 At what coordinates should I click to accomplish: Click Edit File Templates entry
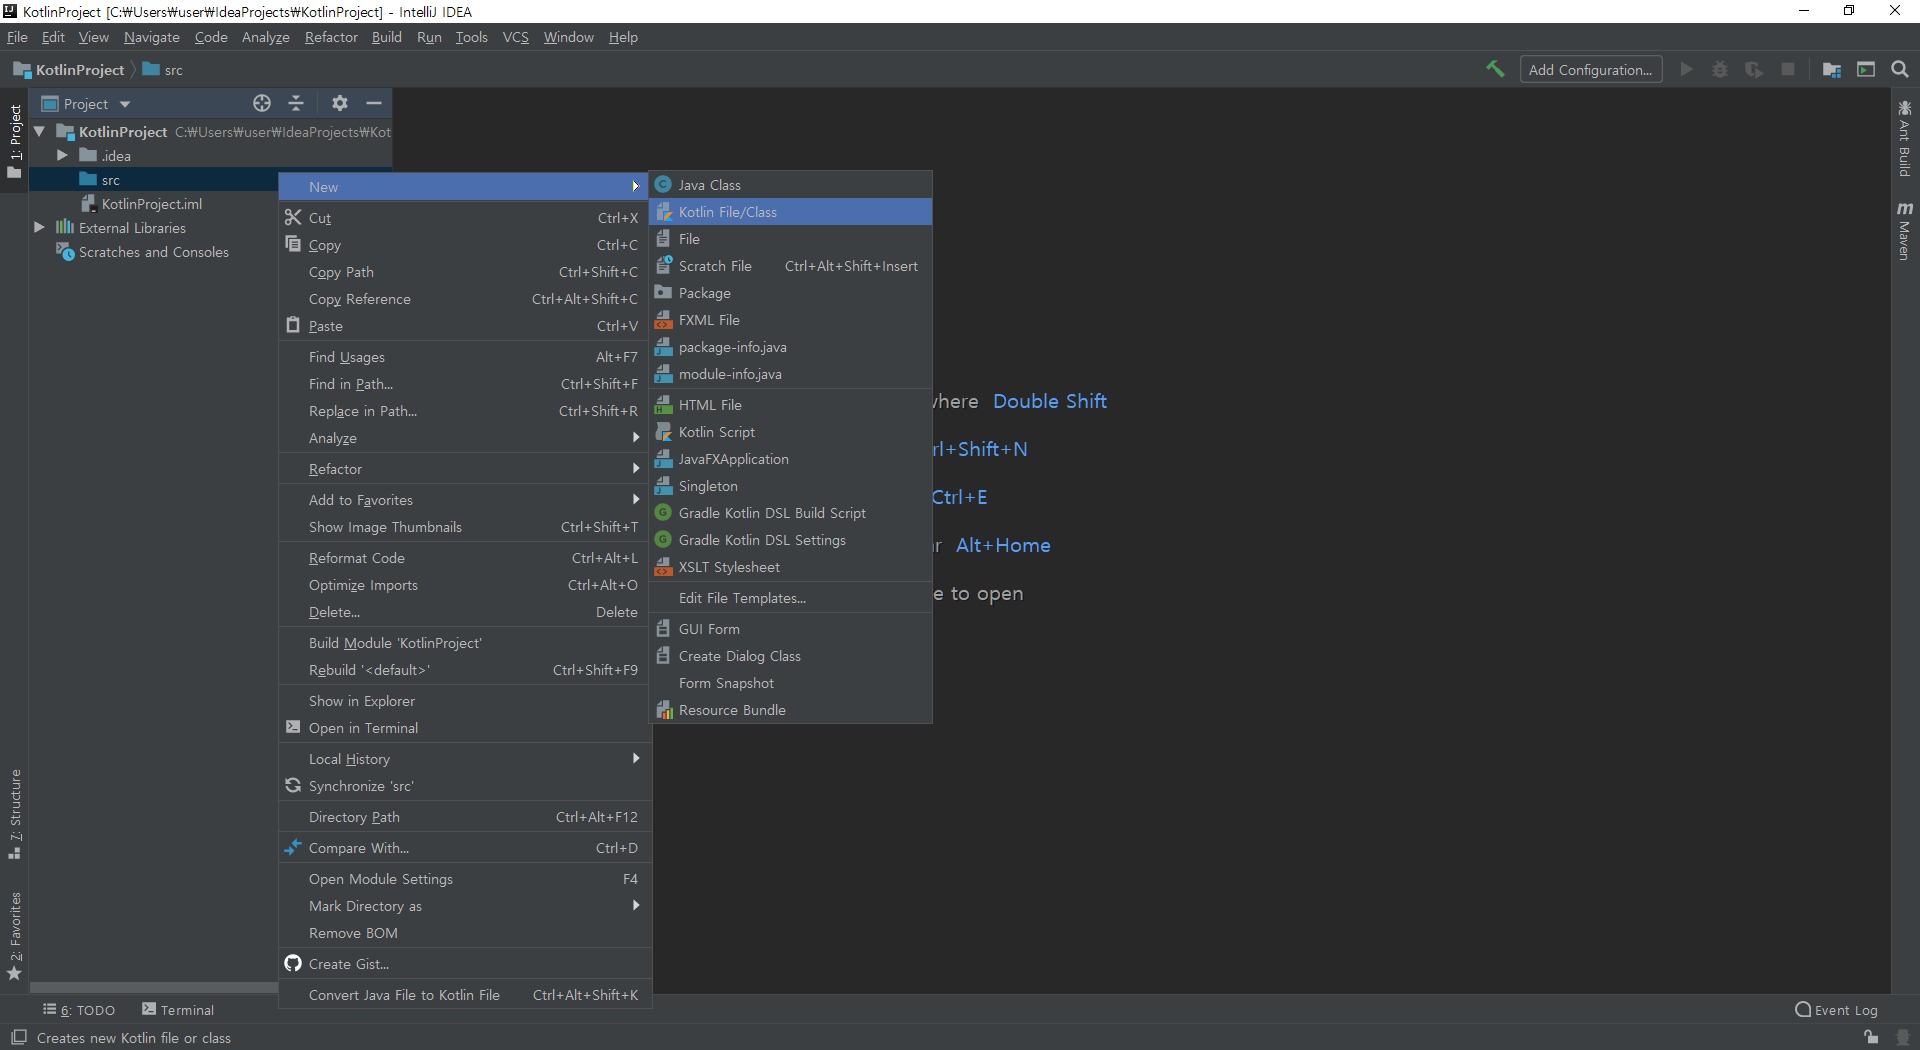tap(790, 598)
